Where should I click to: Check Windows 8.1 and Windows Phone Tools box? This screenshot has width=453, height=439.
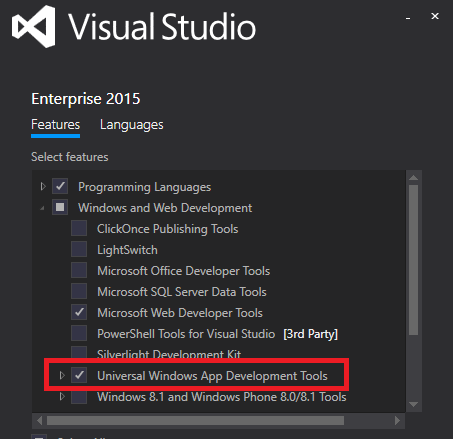coord(79,396)
